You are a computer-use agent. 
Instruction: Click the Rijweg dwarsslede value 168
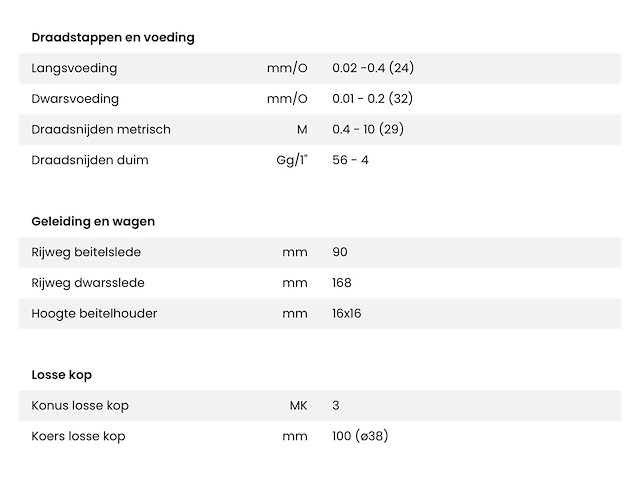click(342, 283)
